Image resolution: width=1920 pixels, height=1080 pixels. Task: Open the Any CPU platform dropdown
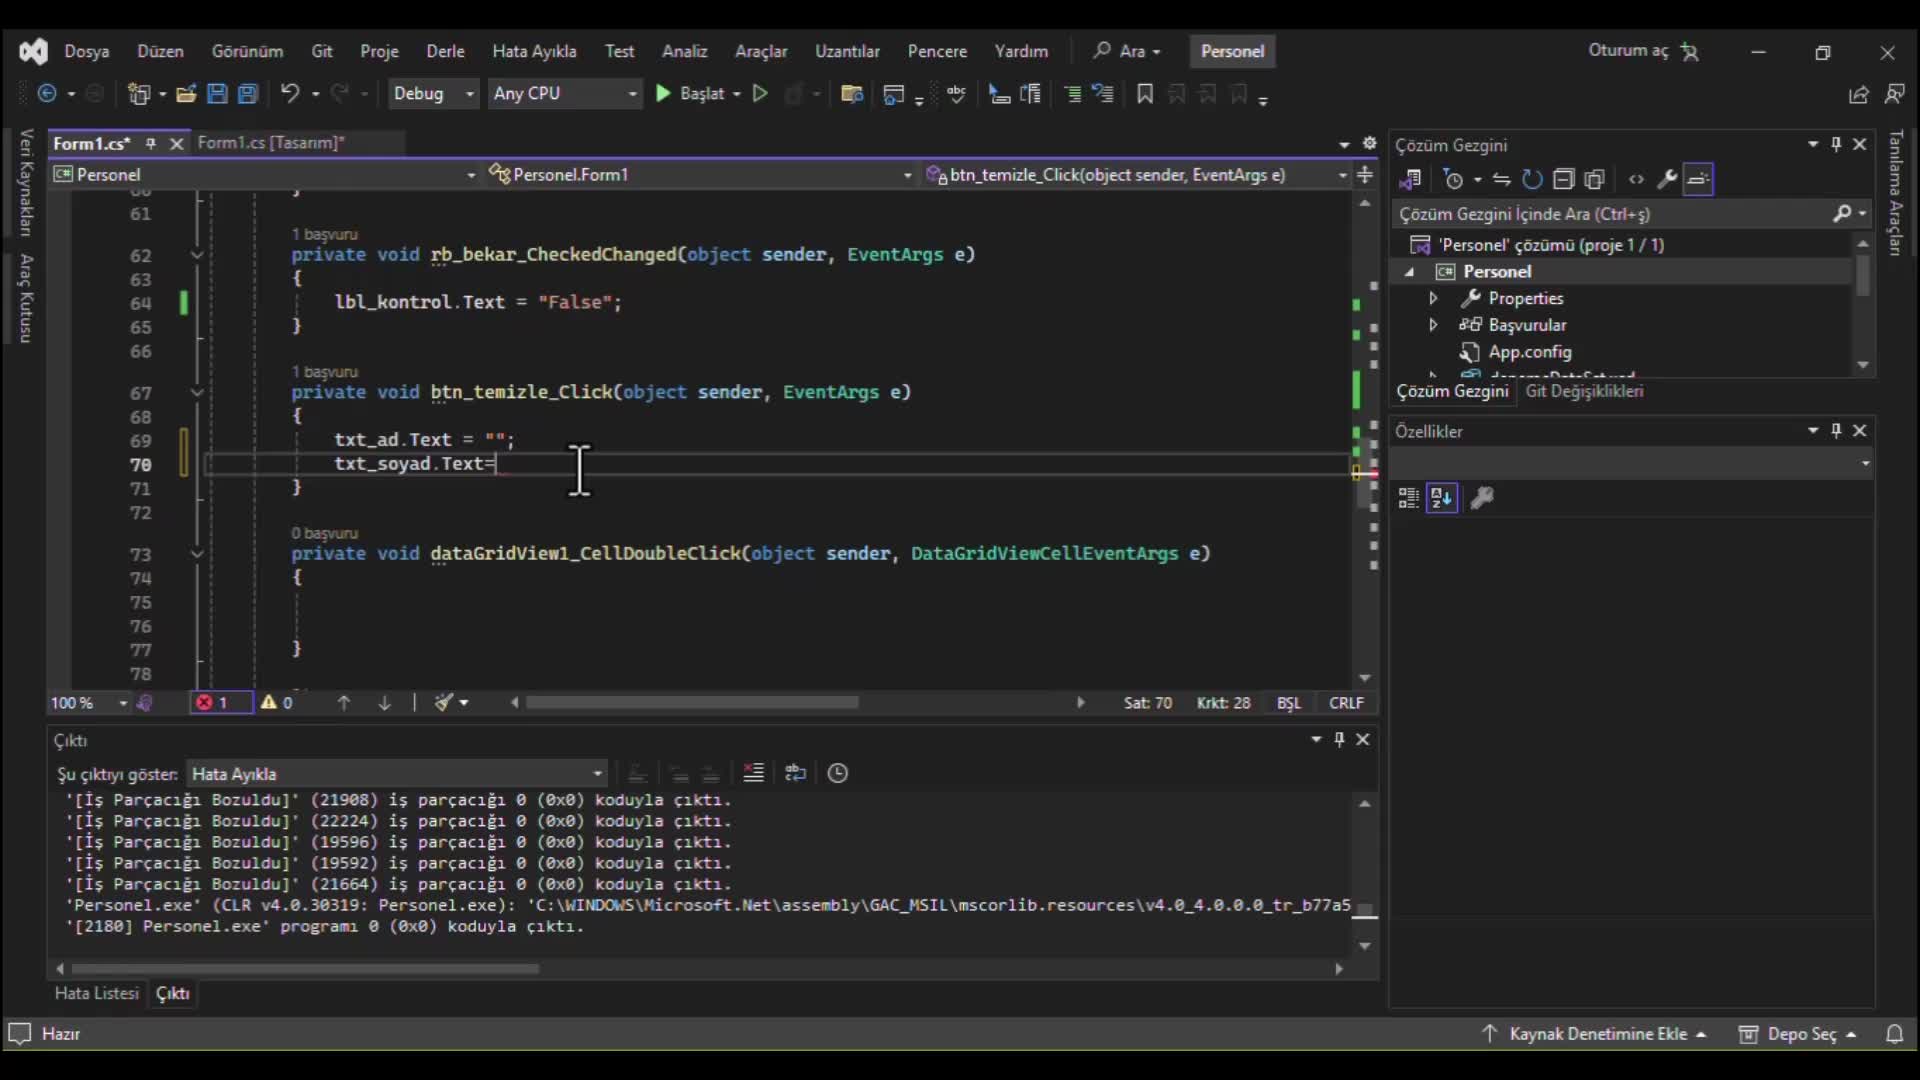point(565,93)
